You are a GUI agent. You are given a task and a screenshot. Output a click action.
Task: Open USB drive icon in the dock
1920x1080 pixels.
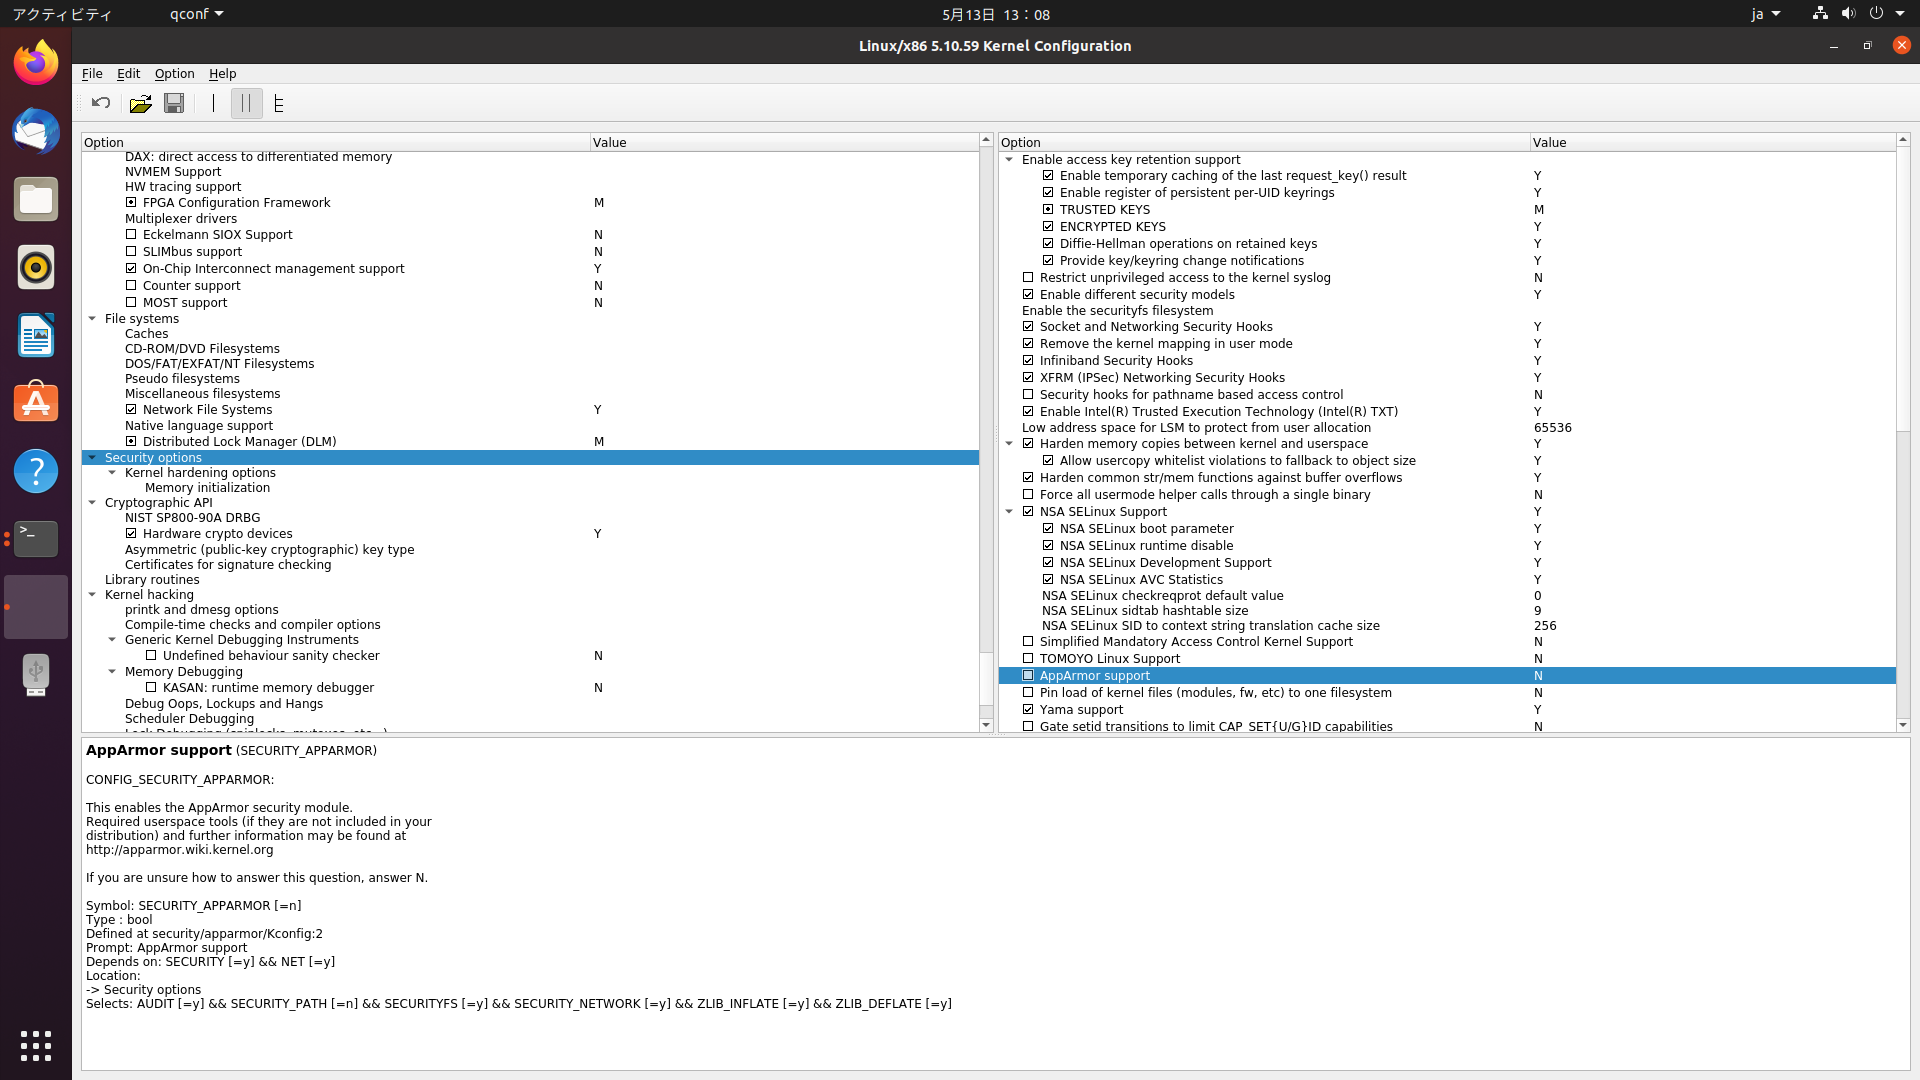36,675
